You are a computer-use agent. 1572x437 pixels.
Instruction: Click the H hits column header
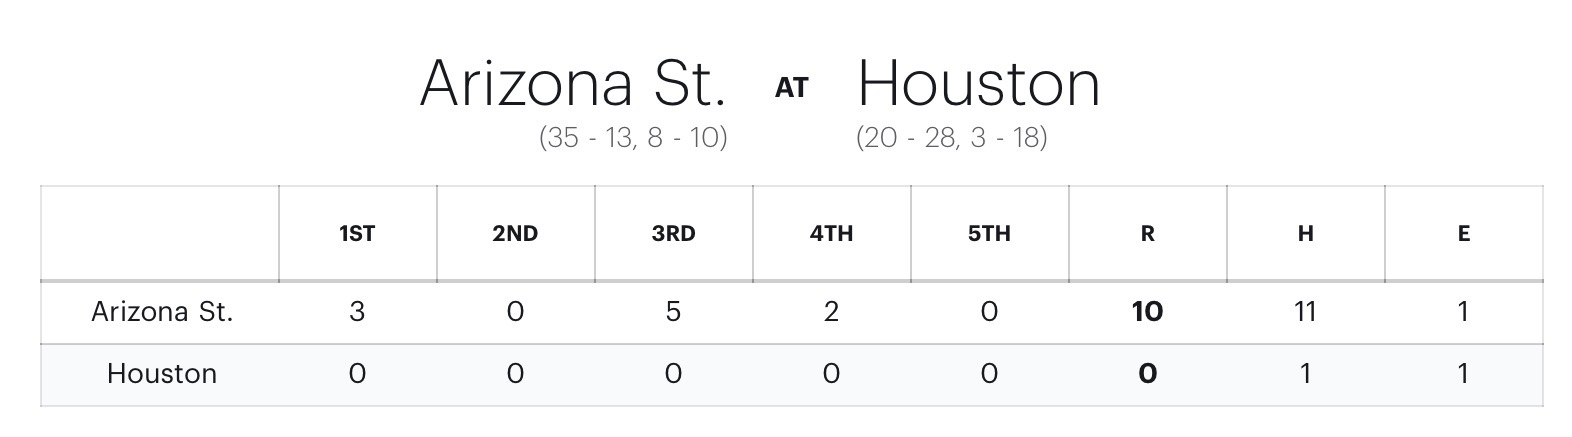pos(1305,234)
